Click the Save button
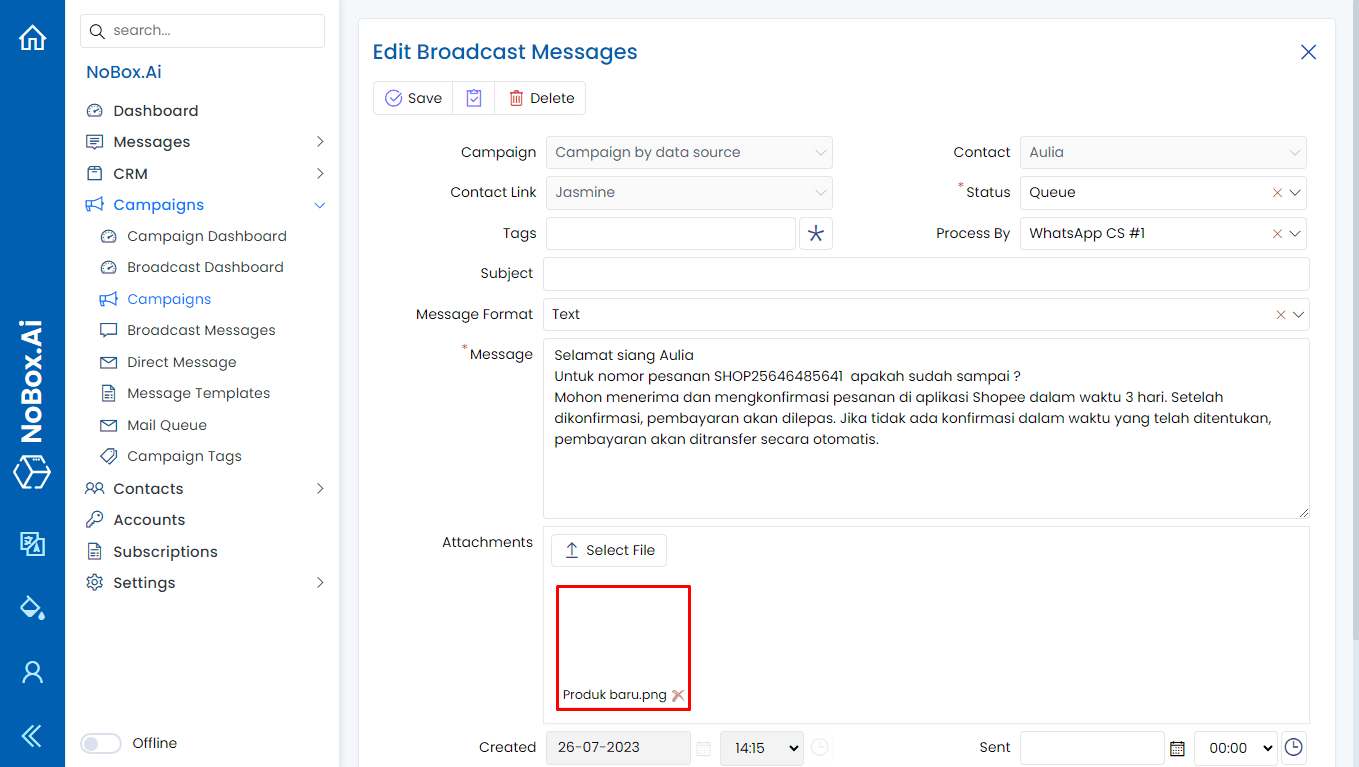Screen dimensions: 1359x767 412,97
